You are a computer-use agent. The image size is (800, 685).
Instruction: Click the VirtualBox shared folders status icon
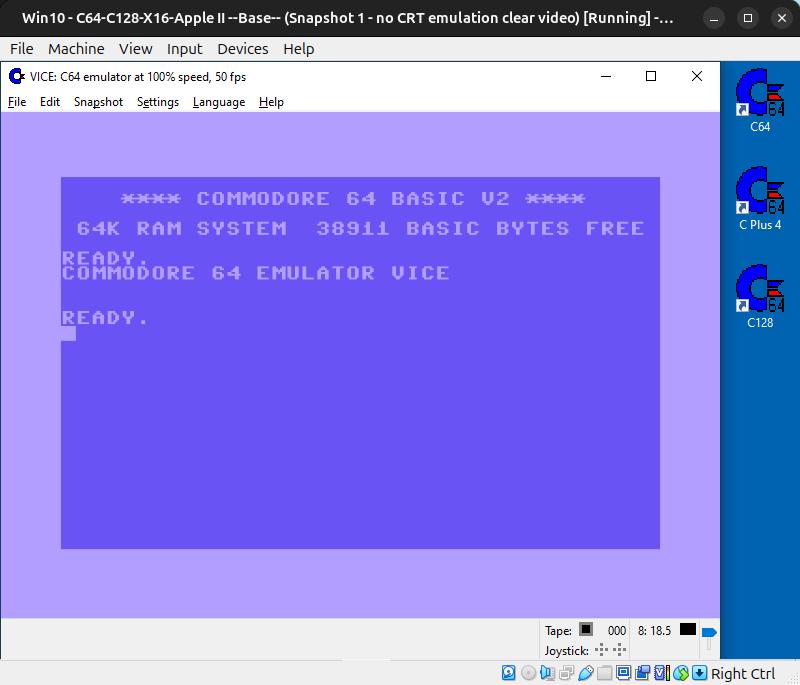(x=605, y=673)
